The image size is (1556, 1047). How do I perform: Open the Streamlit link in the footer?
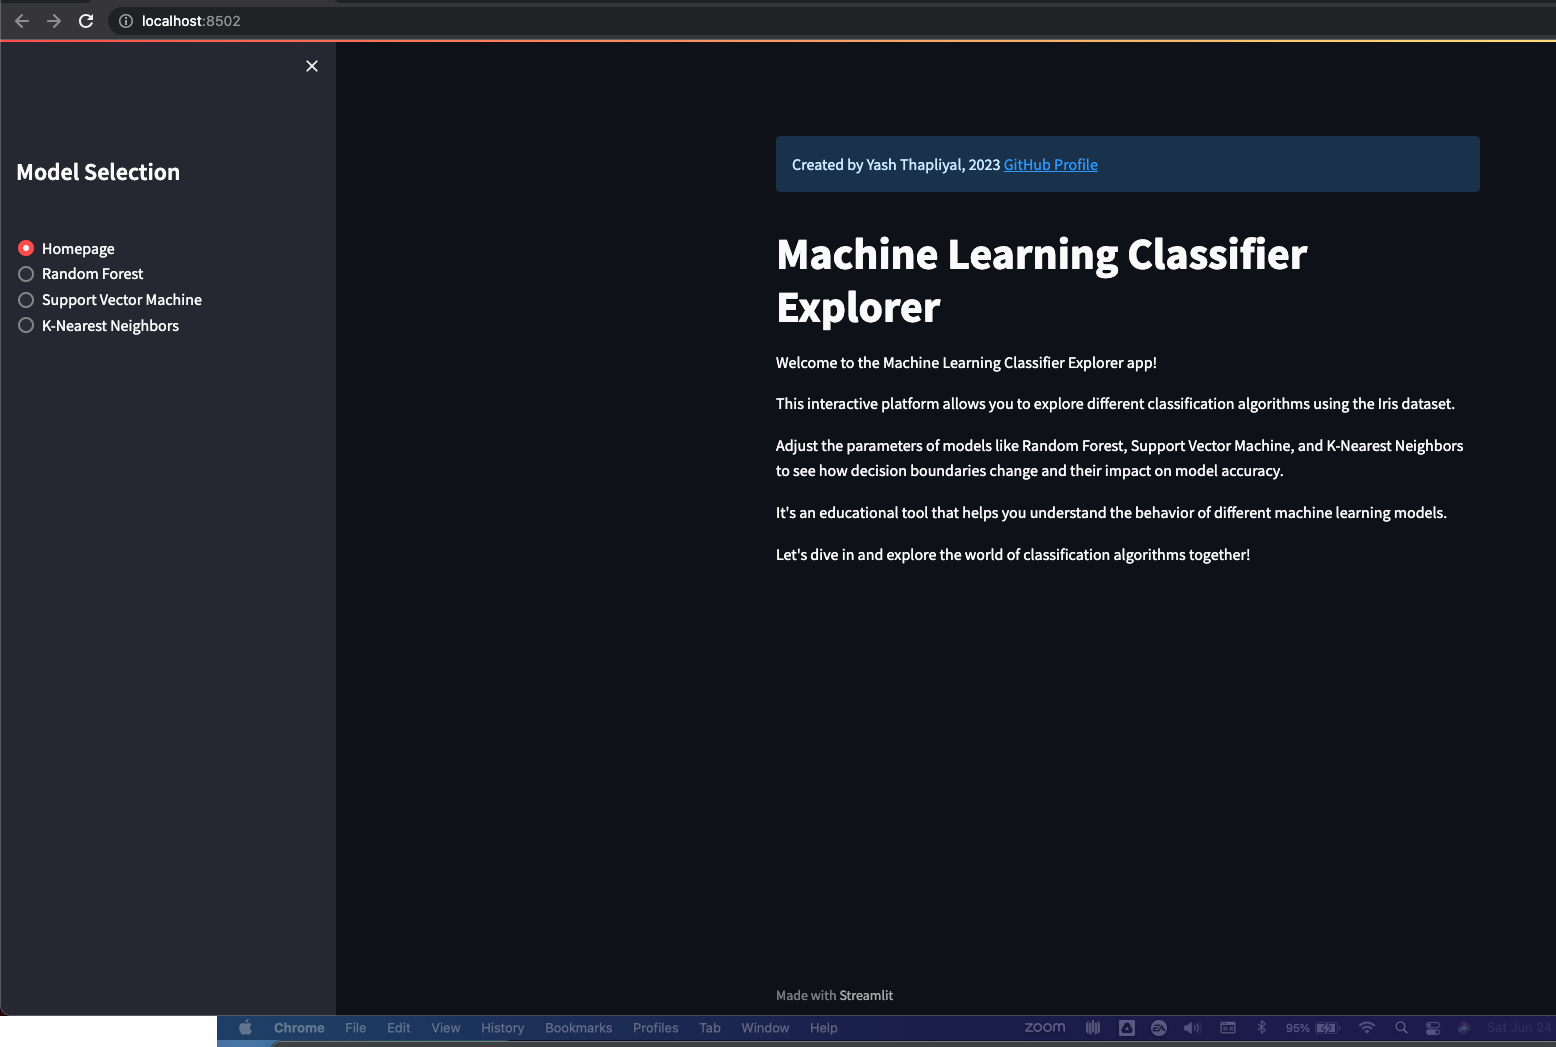pos(866,995)
